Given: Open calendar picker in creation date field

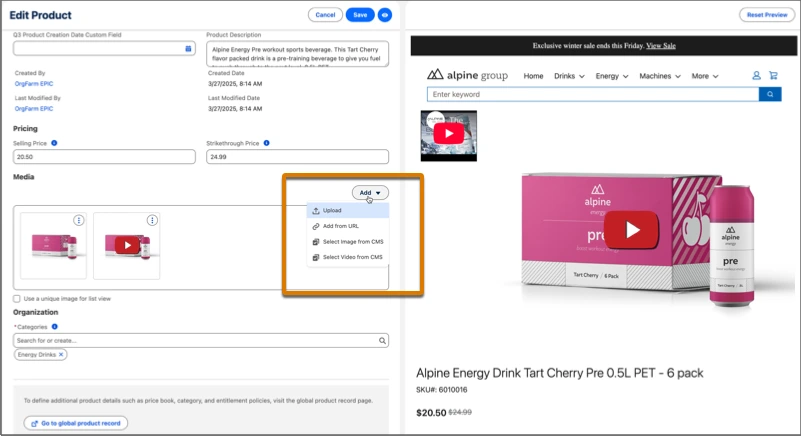Looking at the screenshot, I should click(x=188, y=49).
